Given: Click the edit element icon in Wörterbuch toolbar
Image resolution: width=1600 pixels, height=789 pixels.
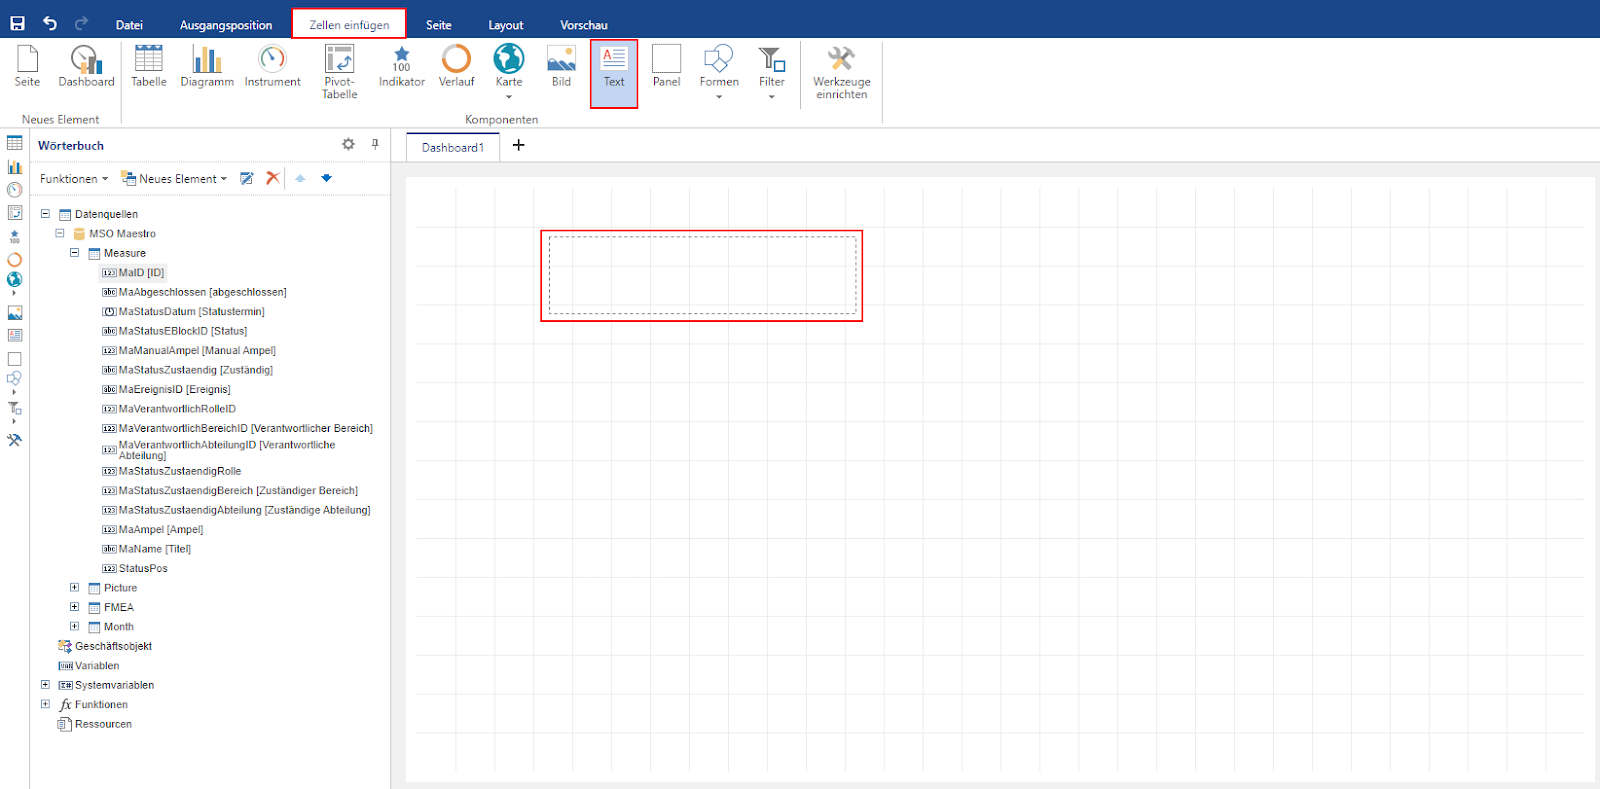Looking at the screenshot, I should 247,178.
